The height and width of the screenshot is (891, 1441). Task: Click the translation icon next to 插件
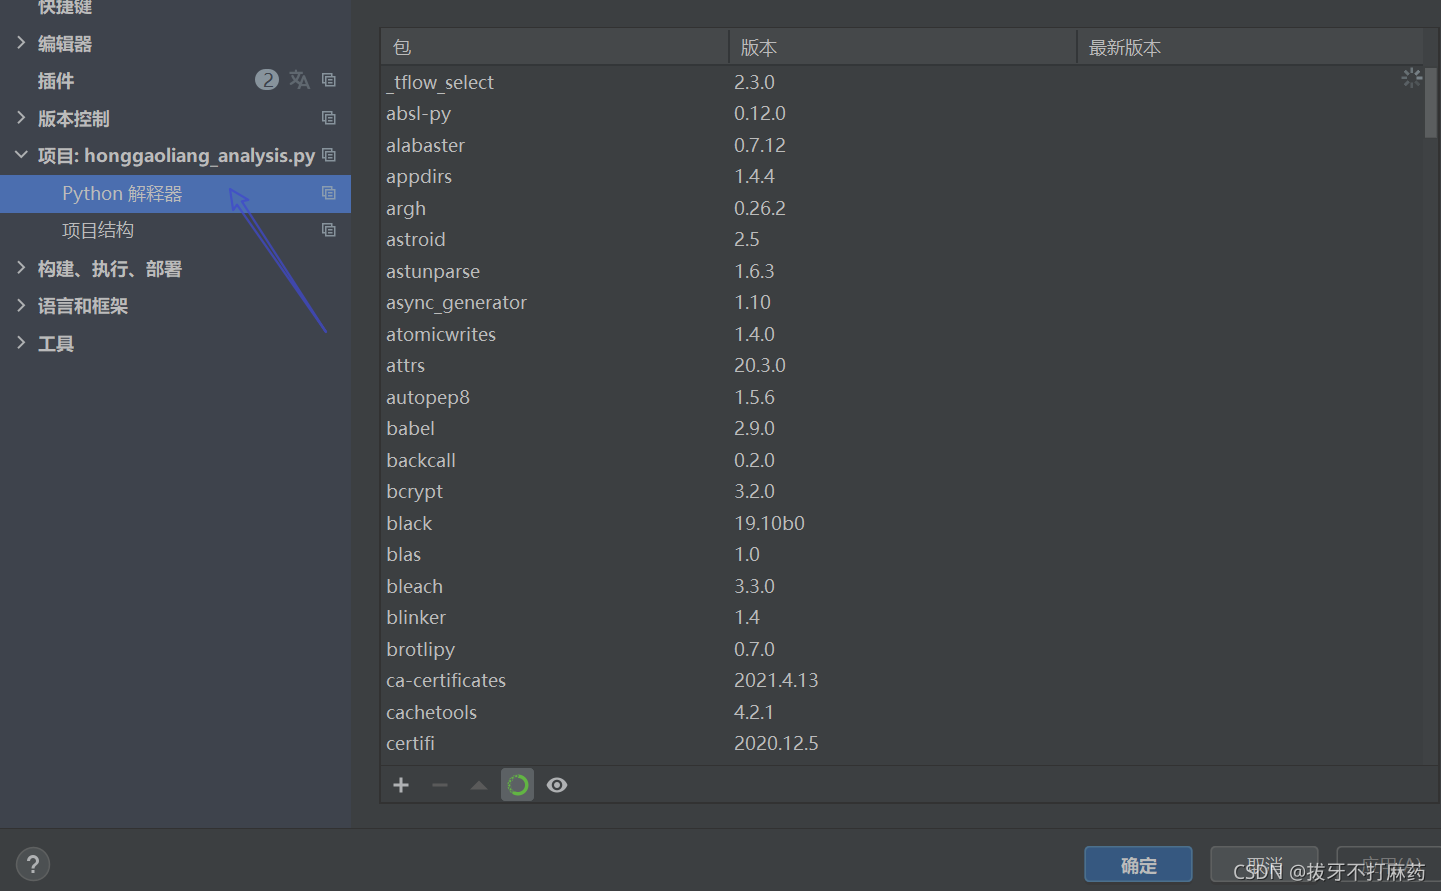(299, 79)
